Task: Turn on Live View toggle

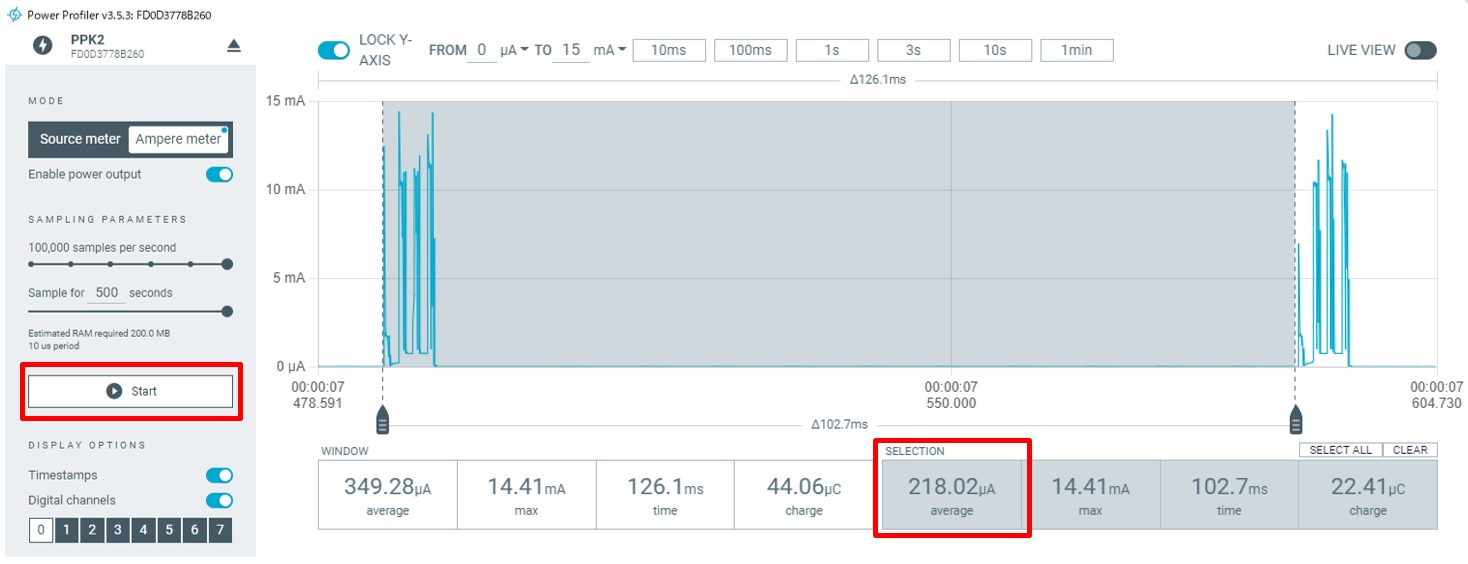Action: coord(1420,50)
